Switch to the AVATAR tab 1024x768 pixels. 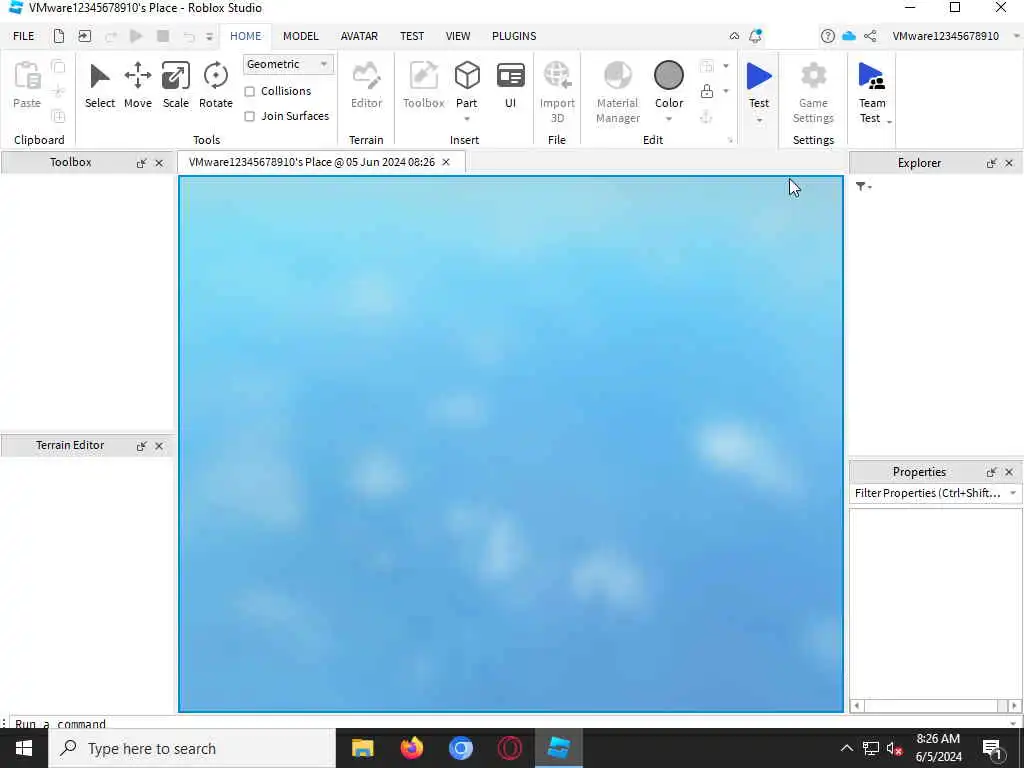tap(359, 36)
